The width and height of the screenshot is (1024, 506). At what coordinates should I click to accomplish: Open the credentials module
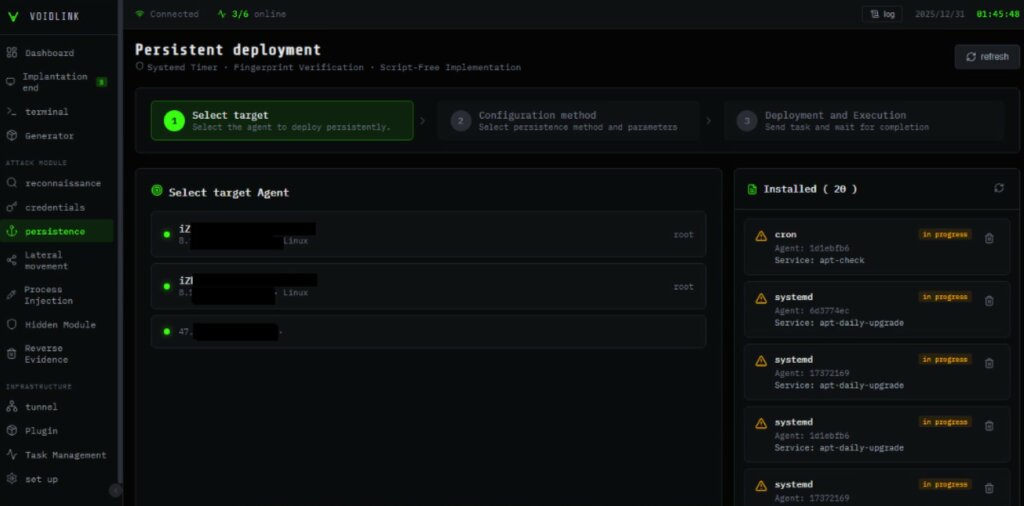55,208
